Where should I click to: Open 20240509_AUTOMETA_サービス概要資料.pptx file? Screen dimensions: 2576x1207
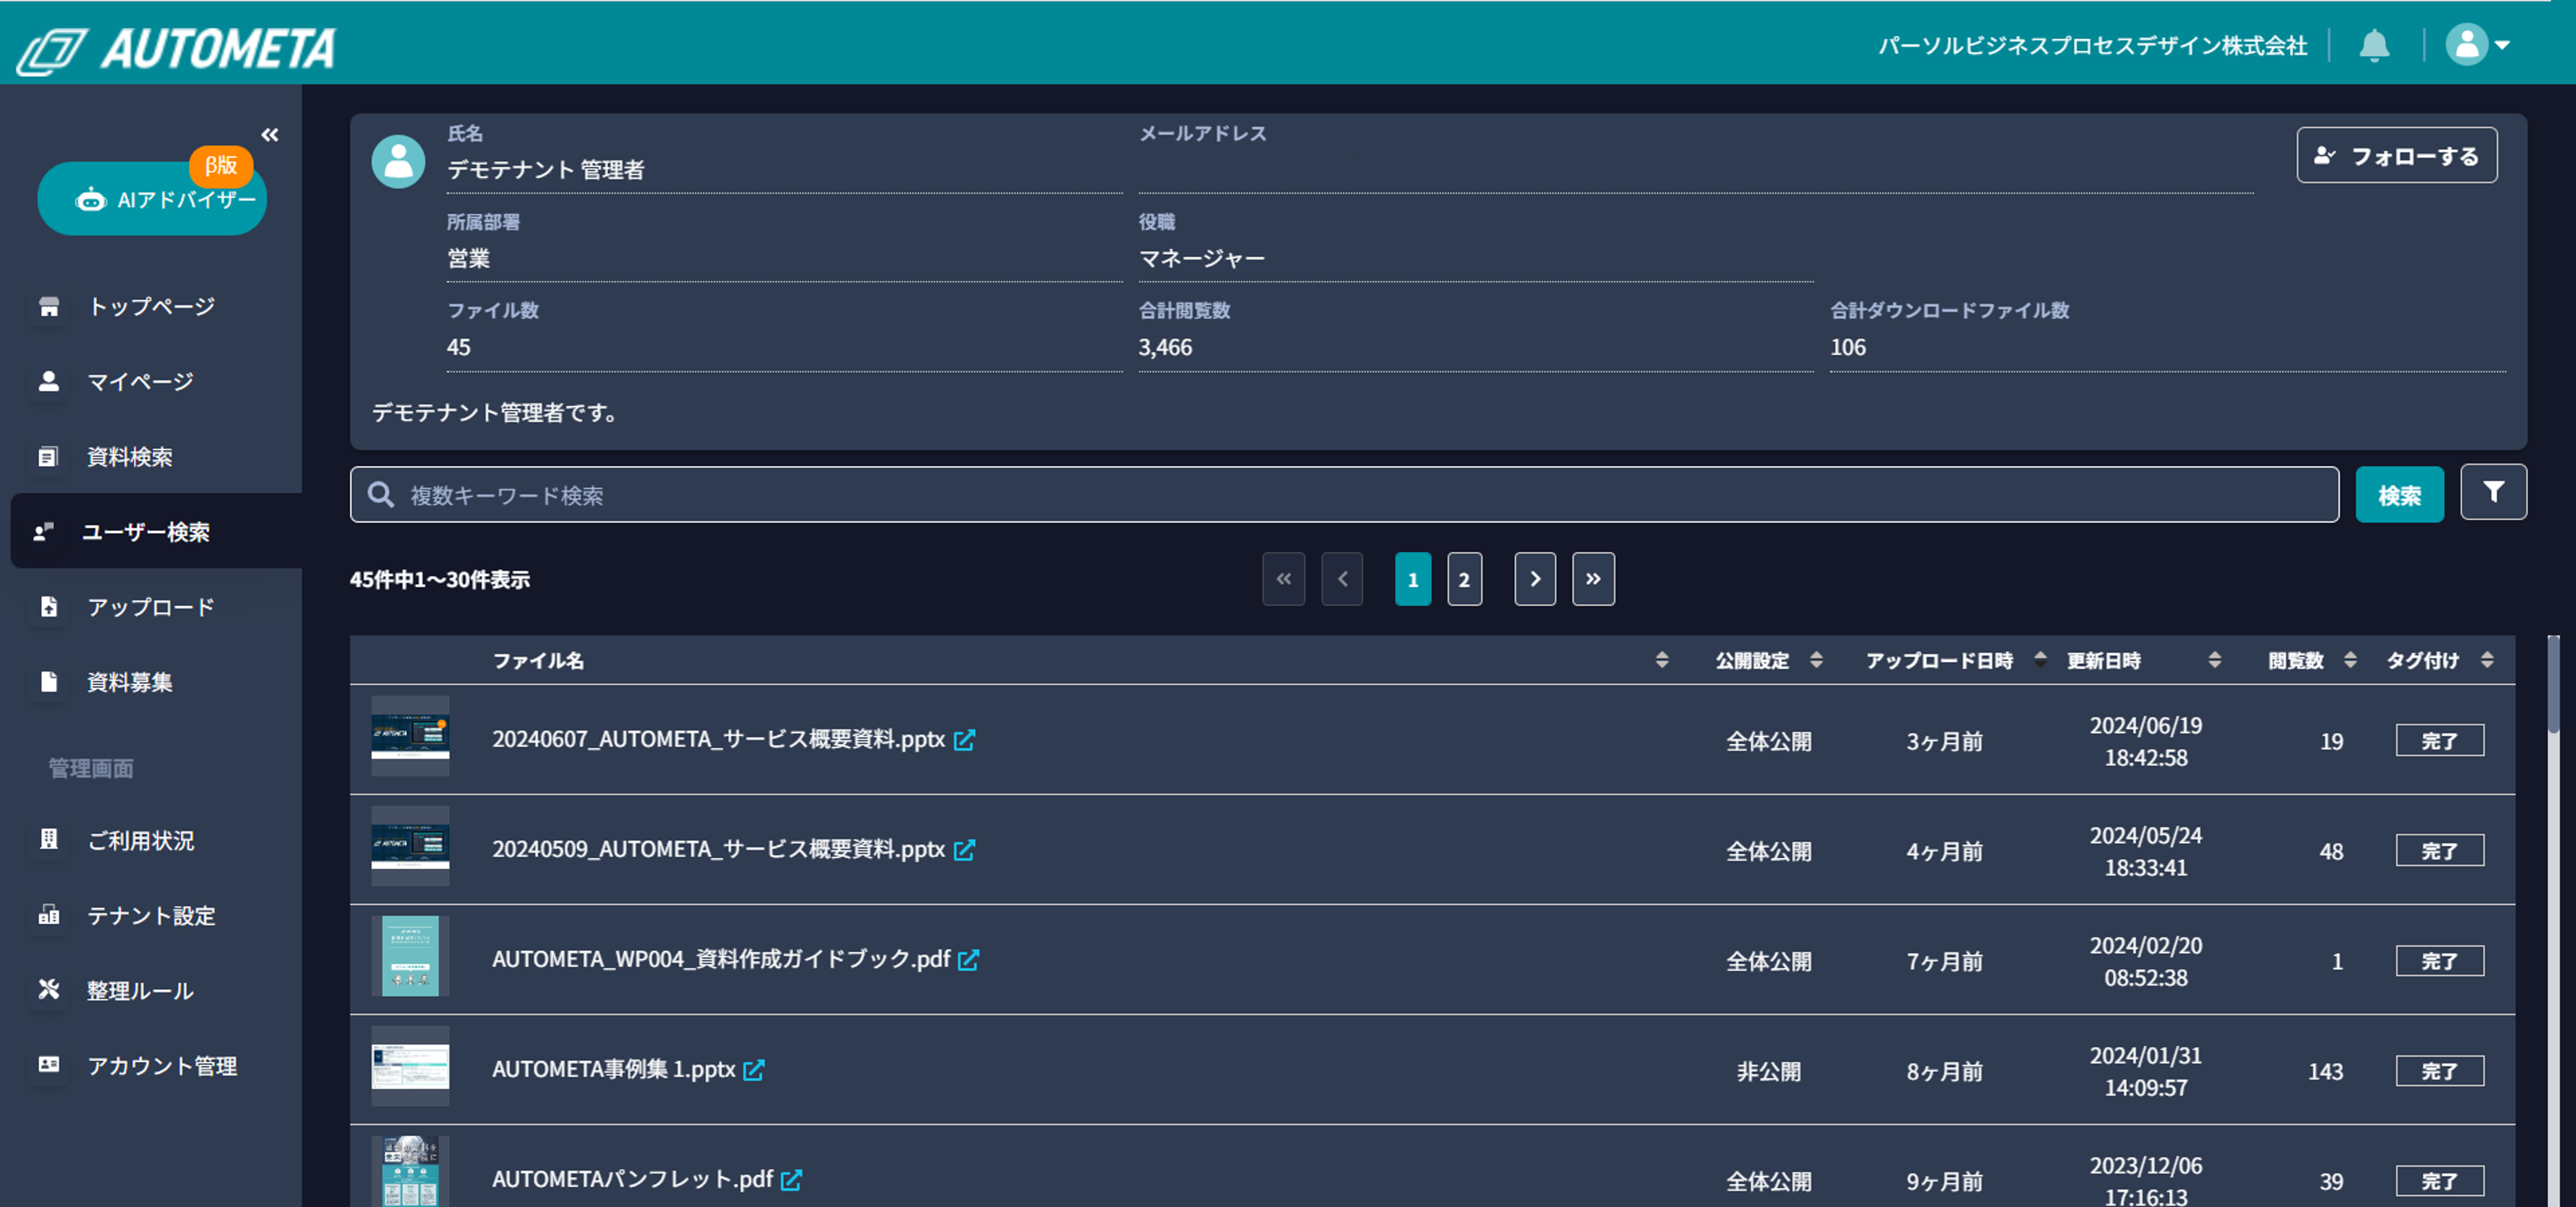(718, 849)
